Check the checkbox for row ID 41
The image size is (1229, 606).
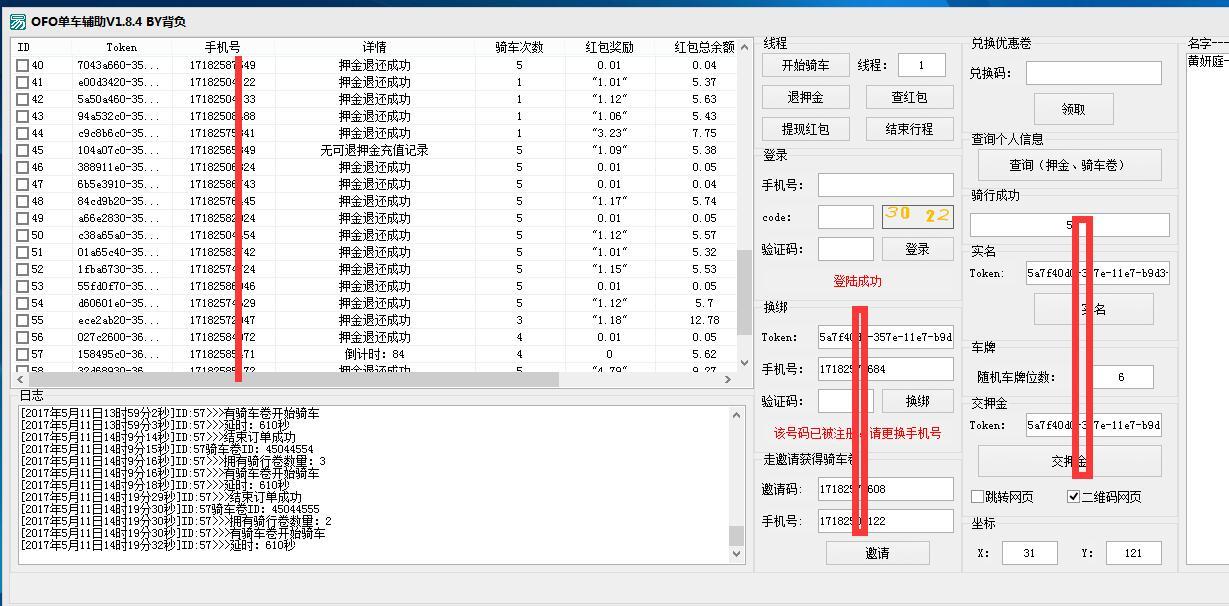coord(23,82)
